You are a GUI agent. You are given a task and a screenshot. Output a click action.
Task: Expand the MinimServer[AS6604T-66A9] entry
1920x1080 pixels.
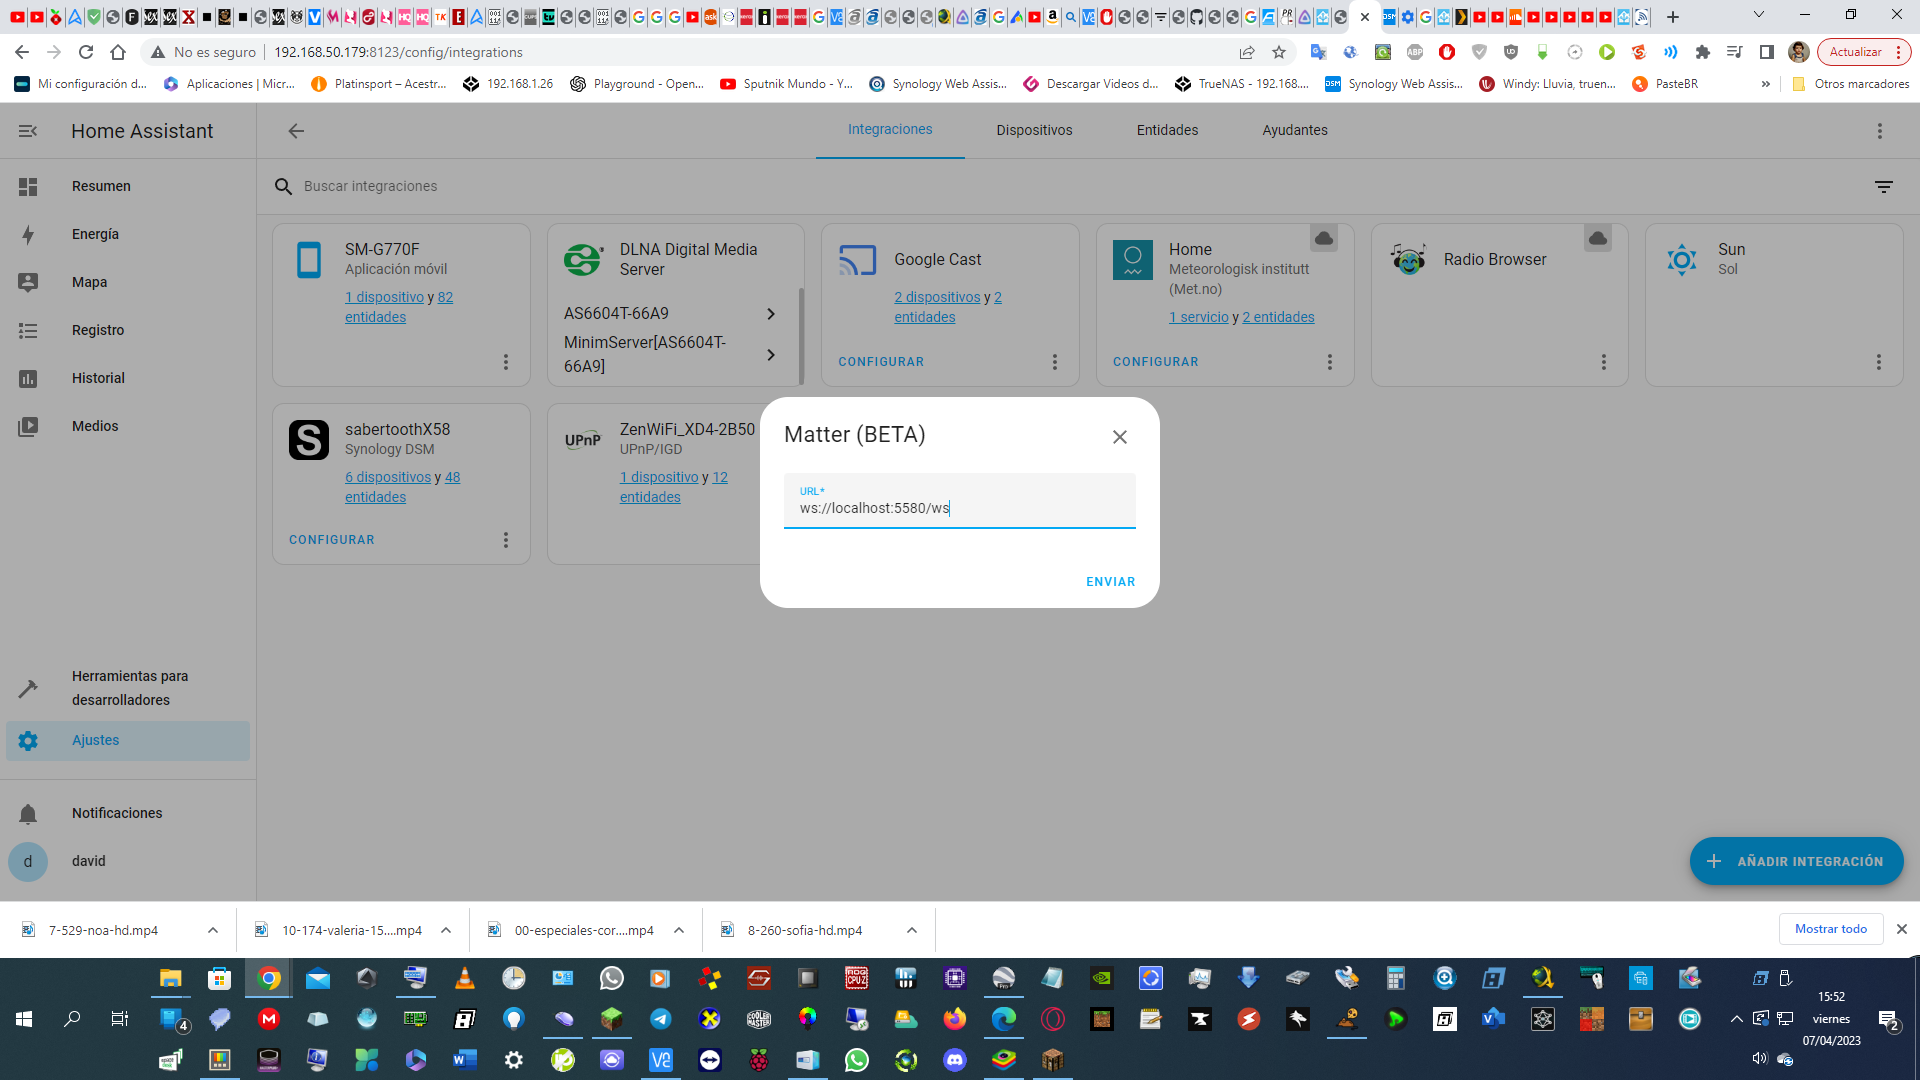click(770, 355)
